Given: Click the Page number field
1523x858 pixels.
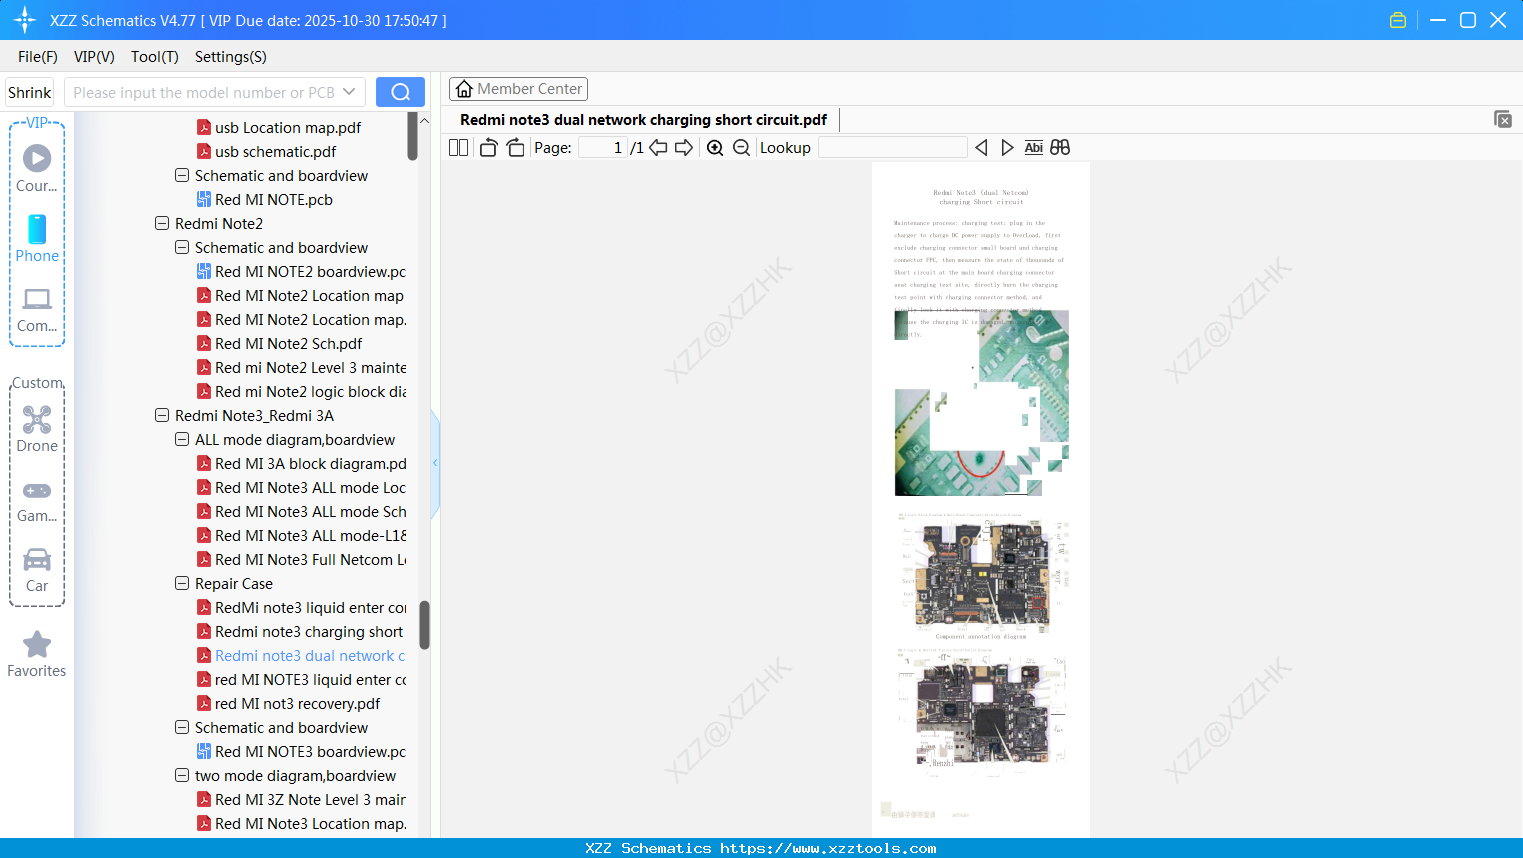Looking at the screenshot, I should (x=603, y=148).
